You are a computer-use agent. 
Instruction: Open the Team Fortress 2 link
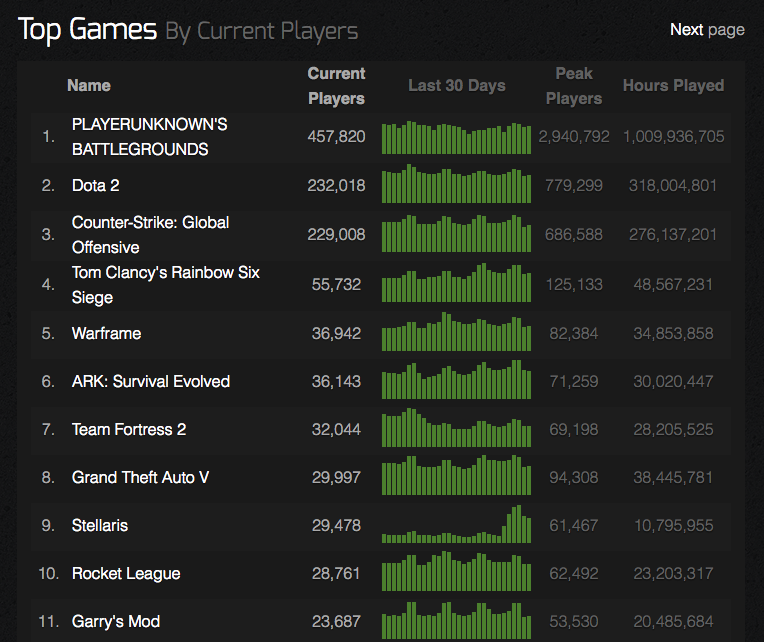click(129, 430)
